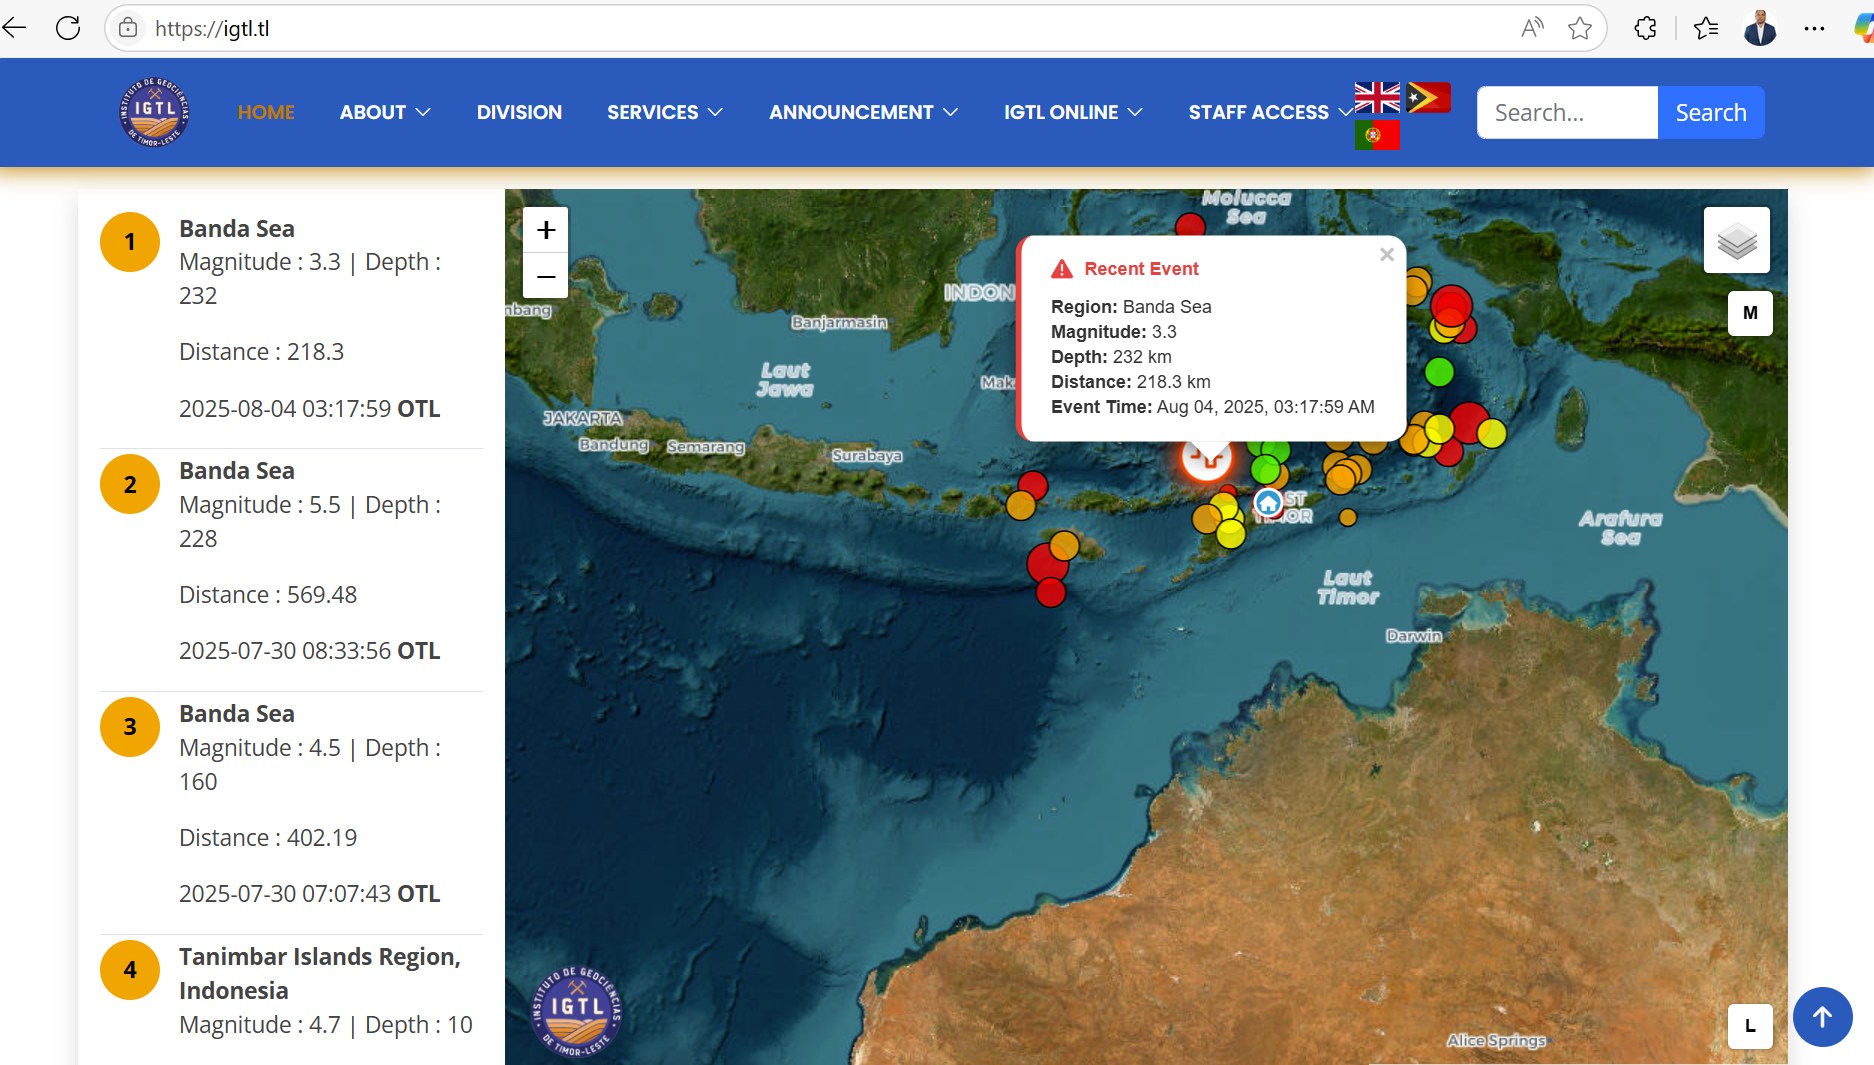Navigate to the HOME page
This screenshot has width=1874, height=1065.
tap(266, 112)
